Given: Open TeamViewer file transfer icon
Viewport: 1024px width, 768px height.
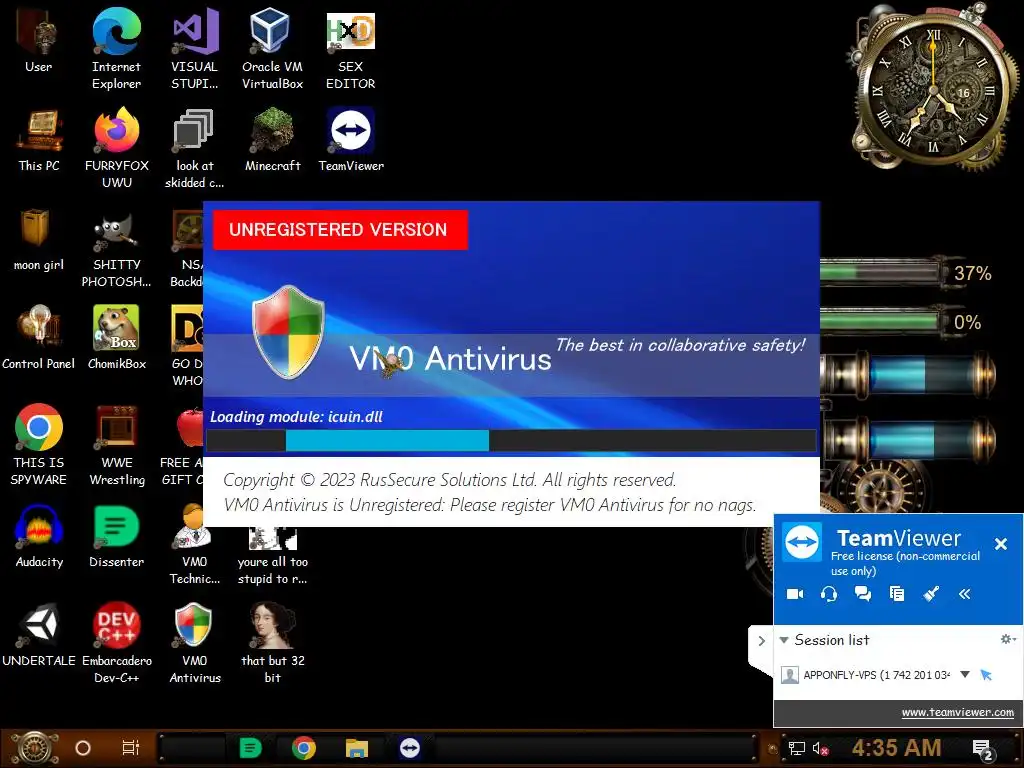Looking at the screenshot, I should [x=897, y=594].
